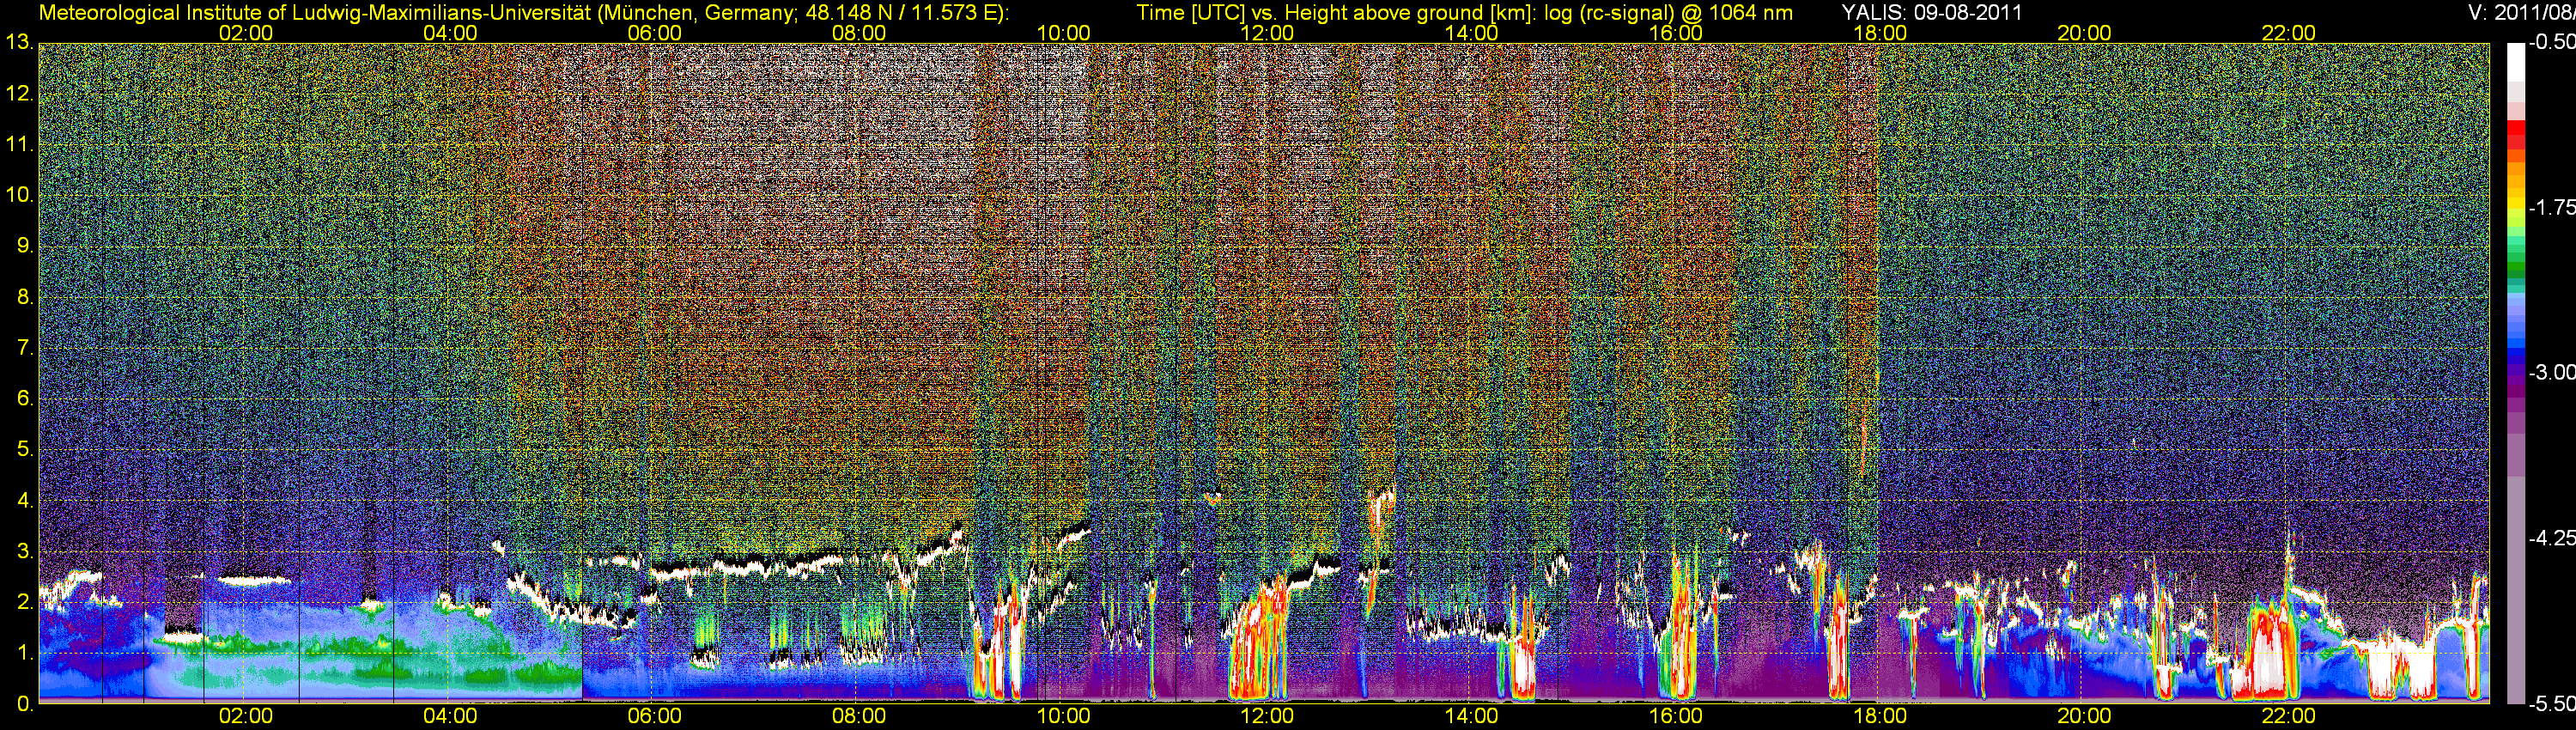Click the 02:00 label on bottom time axis
The height and width of the screenshot is (730, 2576).
point(245,716)
